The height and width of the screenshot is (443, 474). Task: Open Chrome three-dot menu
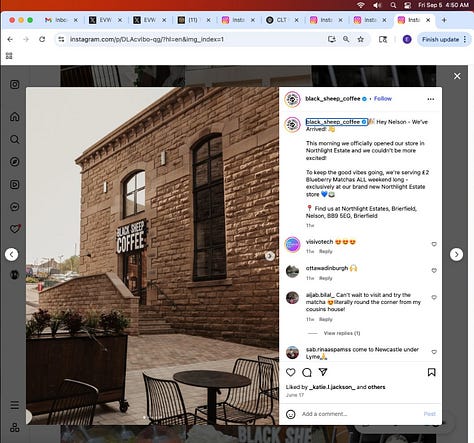click(465, 39)
